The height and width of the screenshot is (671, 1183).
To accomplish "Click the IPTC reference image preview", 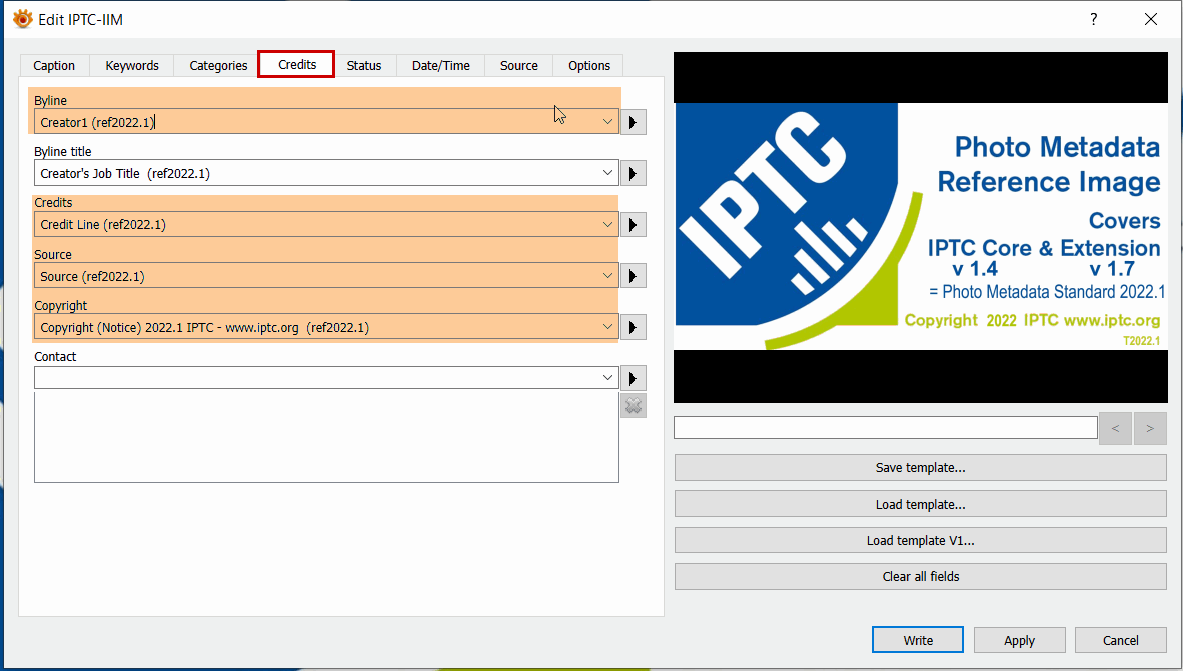I will coord(920,226).
